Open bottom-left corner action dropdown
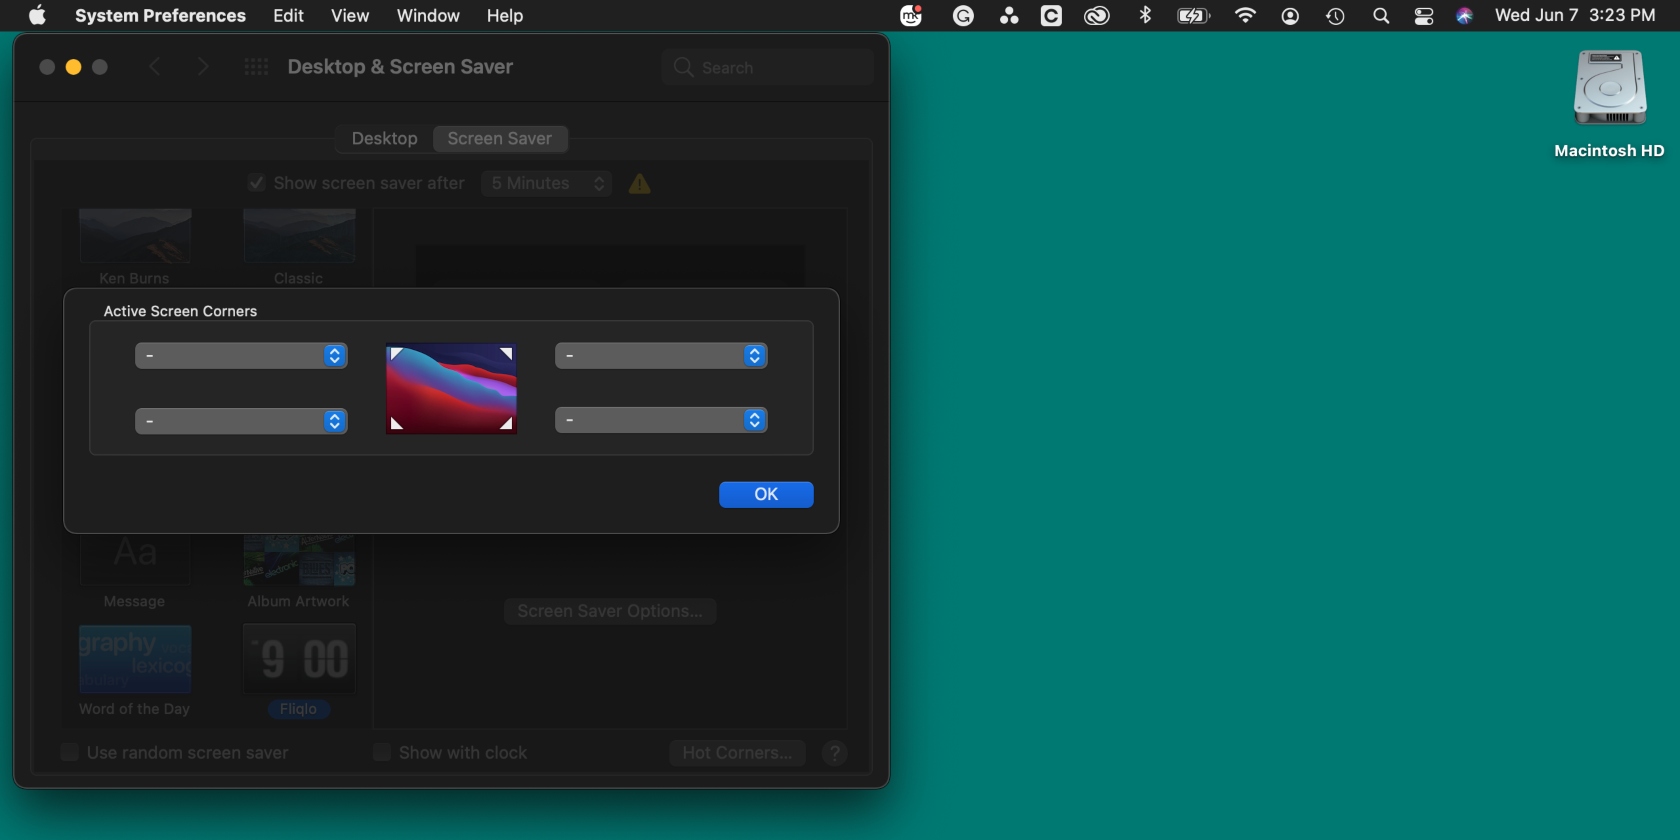Screen dimensions: 1680x840 [x=241, y=421]
